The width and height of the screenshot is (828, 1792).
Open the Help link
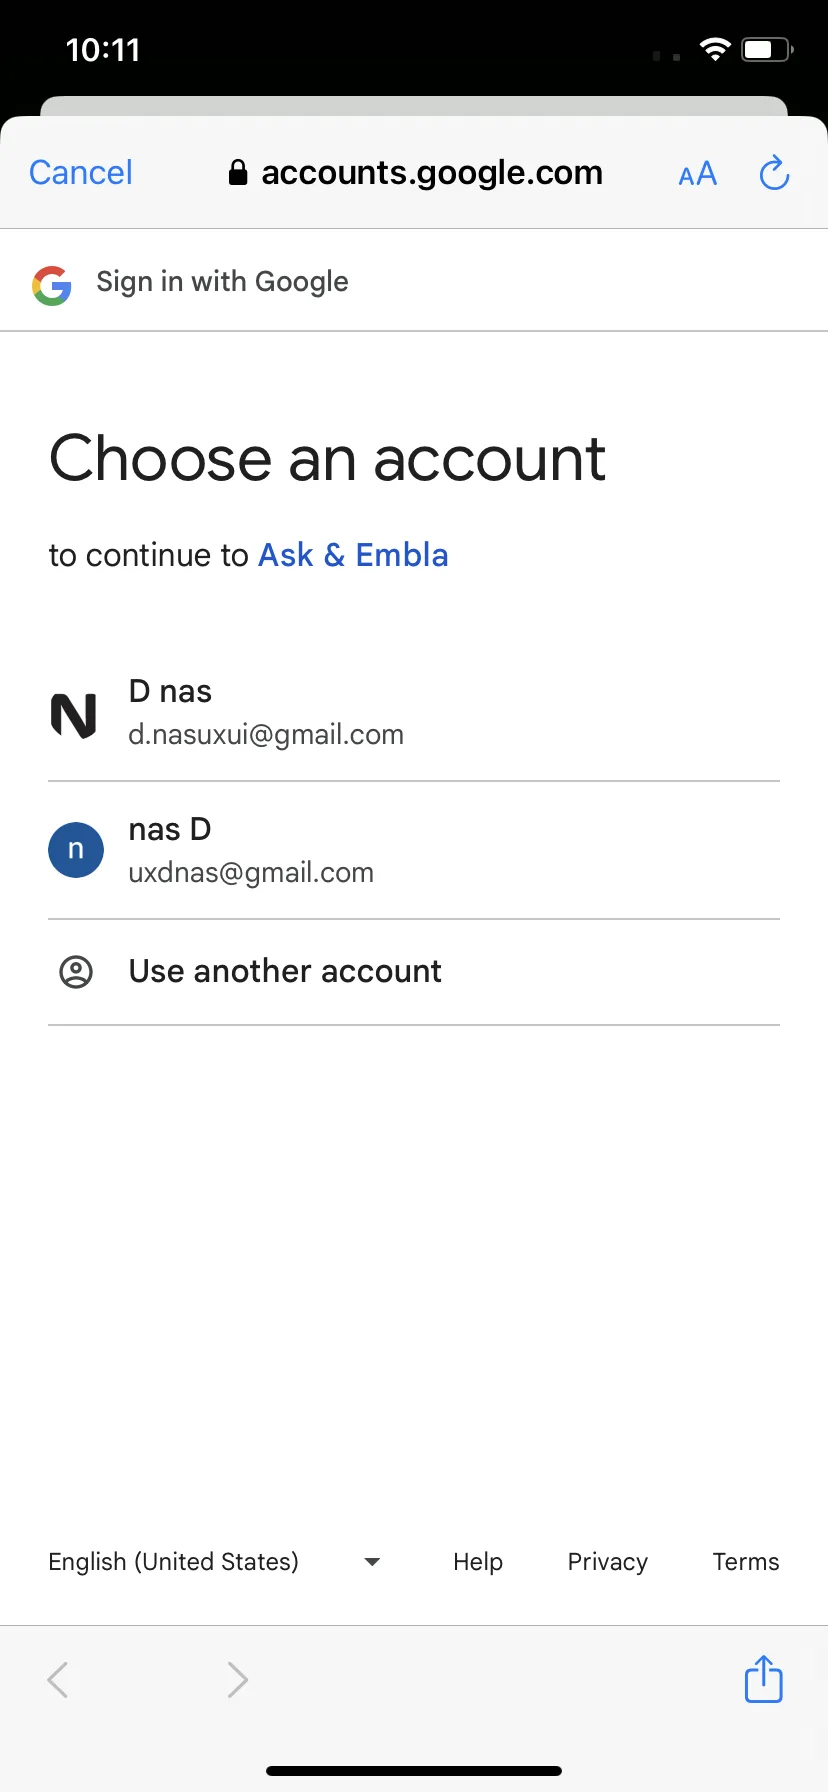click(x=478, y=1562)
